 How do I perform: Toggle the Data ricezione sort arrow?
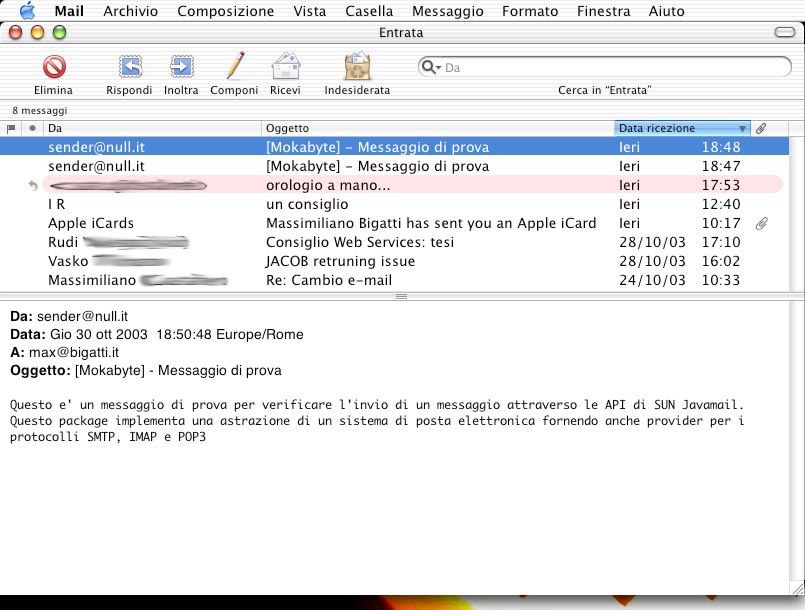tap(742, 128)
